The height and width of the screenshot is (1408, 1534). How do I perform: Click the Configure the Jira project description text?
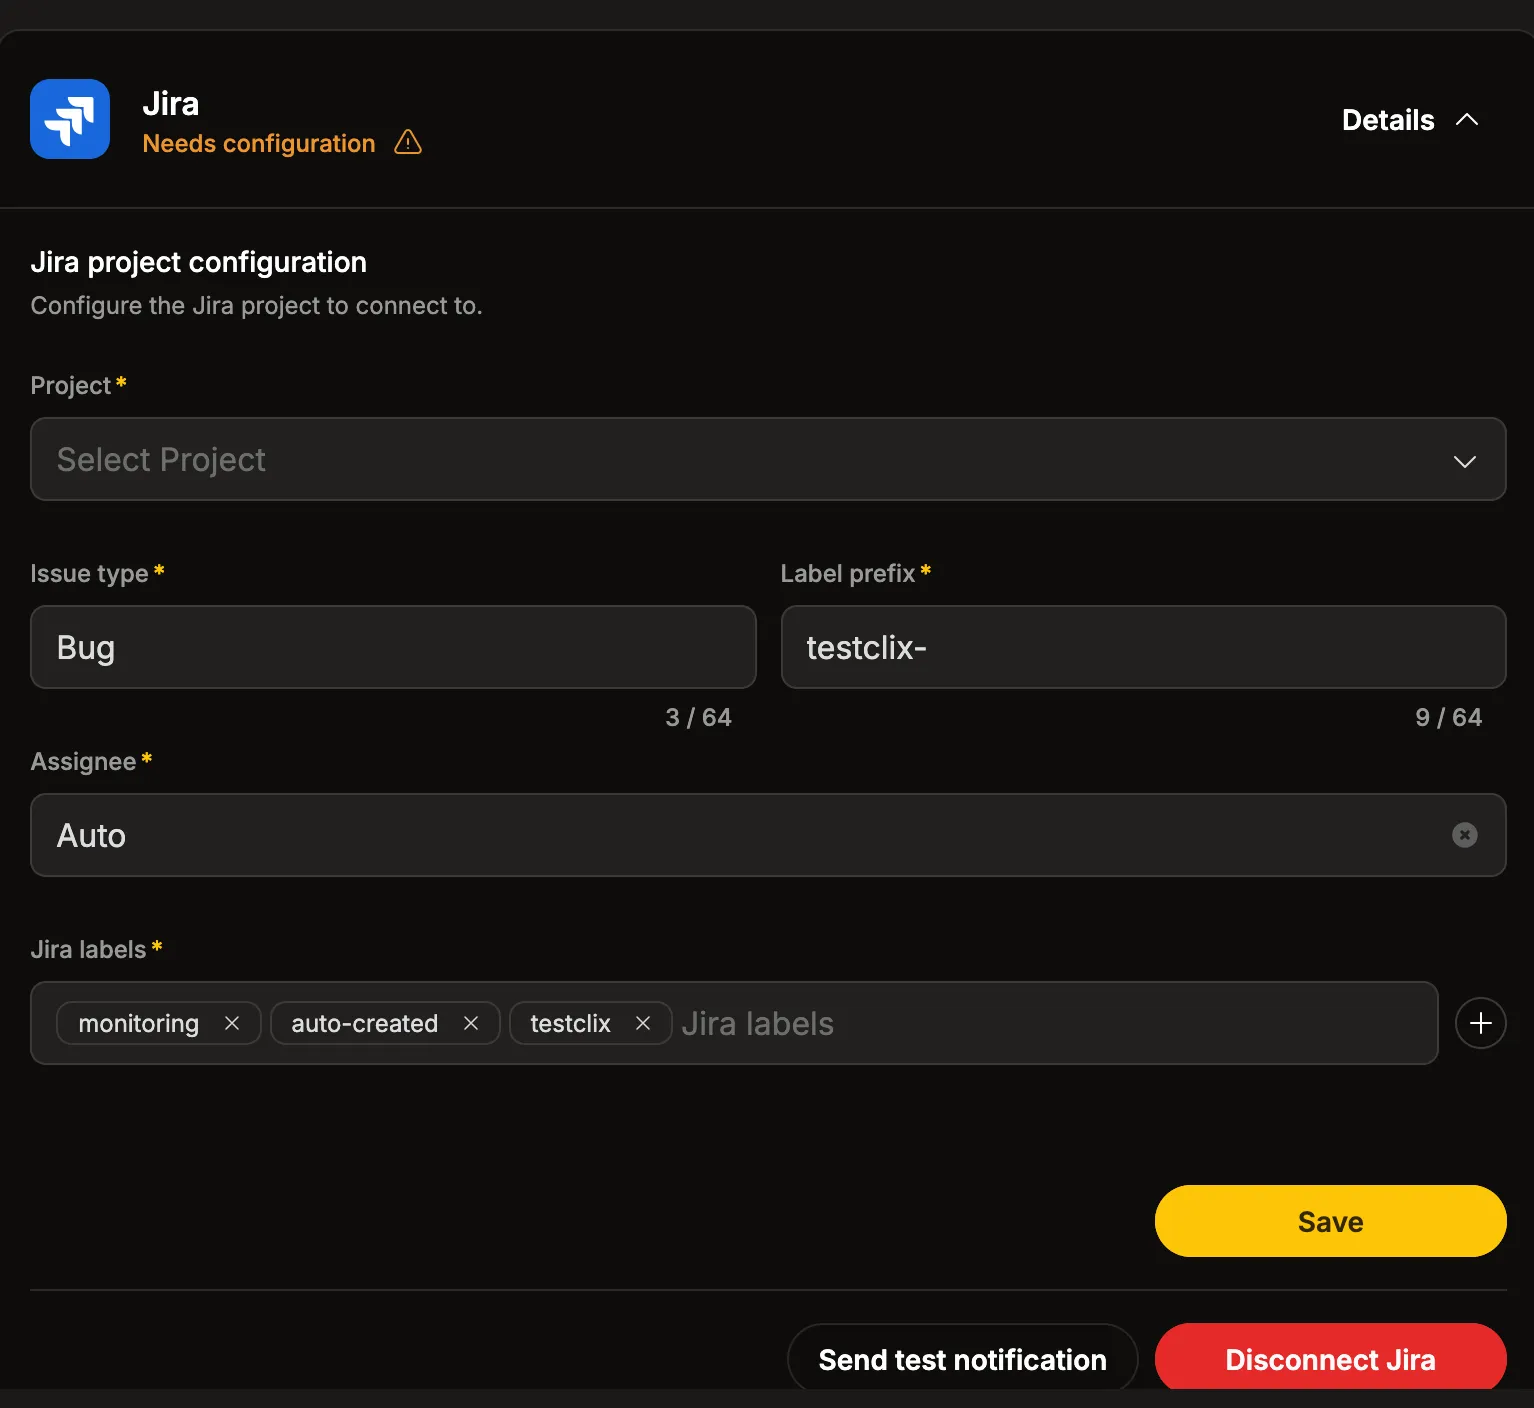tap(256, 305)
